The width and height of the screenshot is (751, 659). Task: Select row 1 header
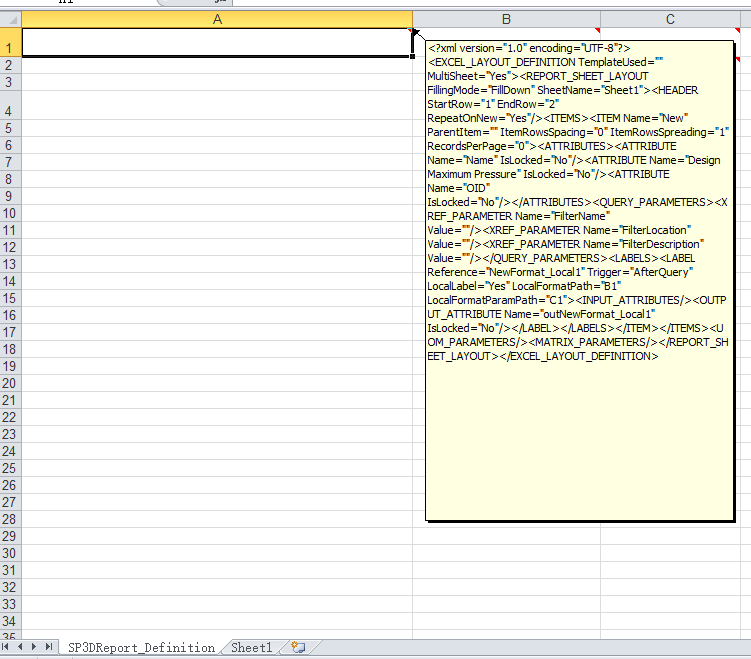click(11, 42)
